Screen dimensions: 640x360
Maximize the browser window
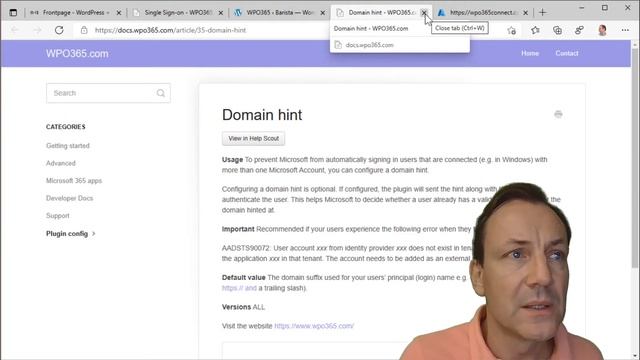click(x=604, y=8)
